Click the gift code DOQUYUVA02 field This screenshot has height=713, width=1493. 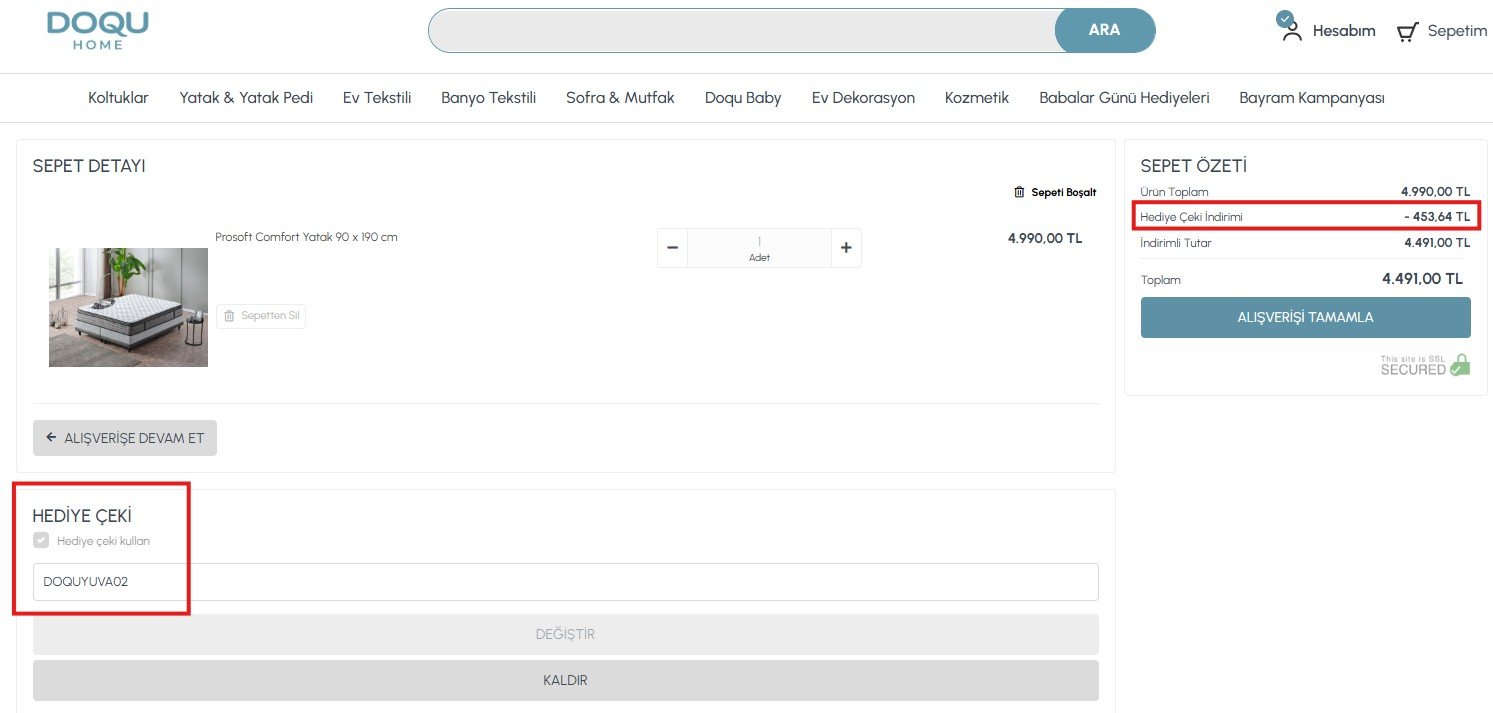[565, 582]
